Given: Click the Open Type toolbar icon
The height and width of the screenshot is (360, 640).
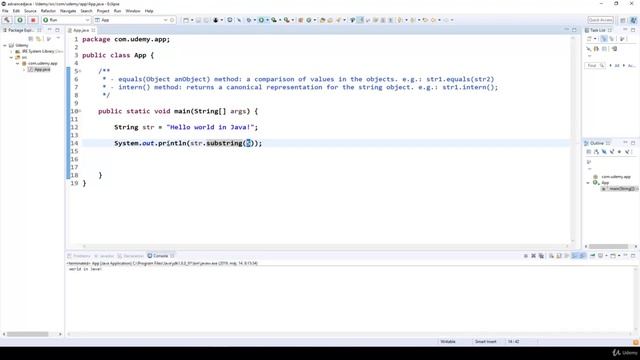Looking at the screenshot, I should coord(322,20).
